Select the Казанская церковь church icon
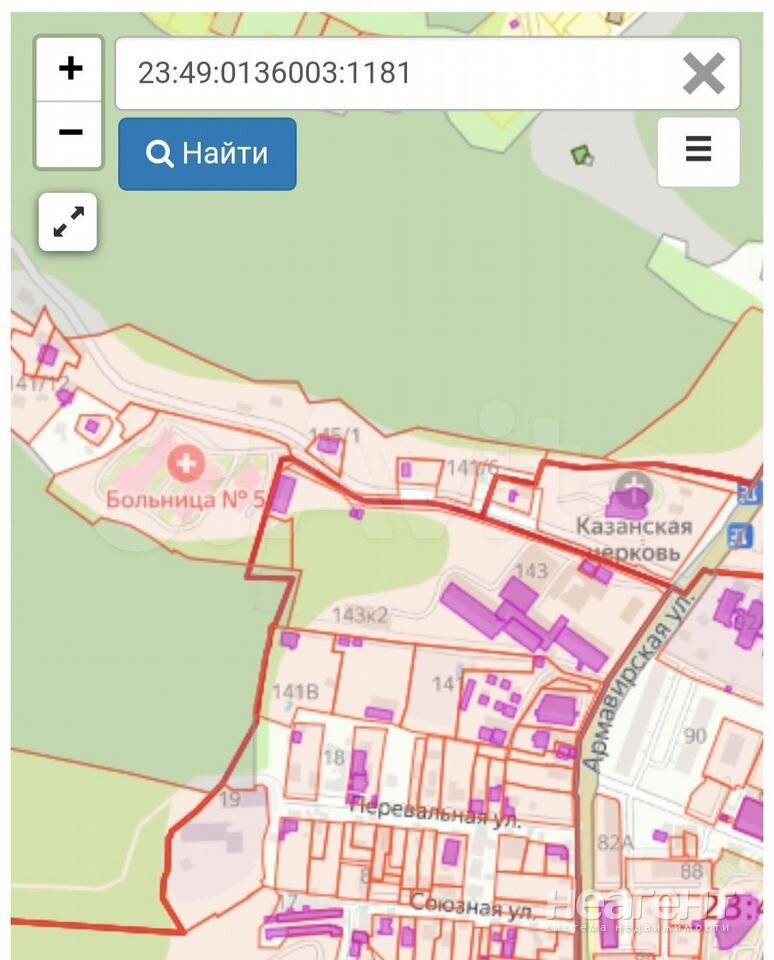 (632, 491)
